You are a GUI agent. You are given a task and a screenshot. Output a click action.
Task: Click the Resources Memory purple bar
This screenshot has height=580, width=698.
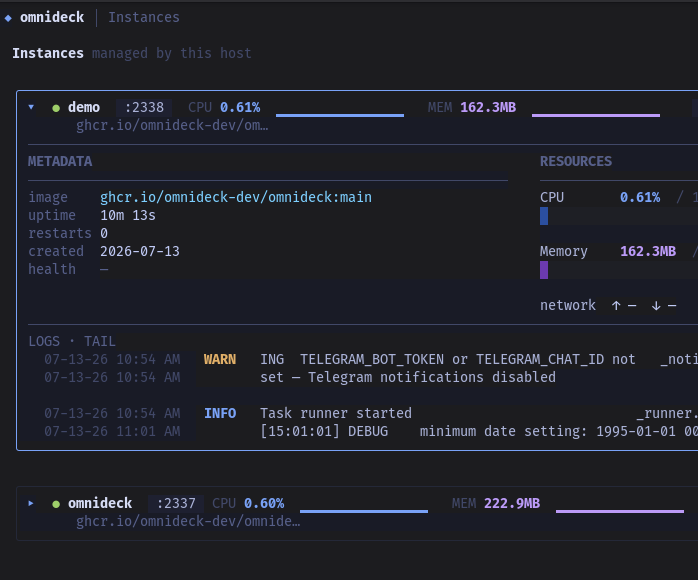coord(544,270)
